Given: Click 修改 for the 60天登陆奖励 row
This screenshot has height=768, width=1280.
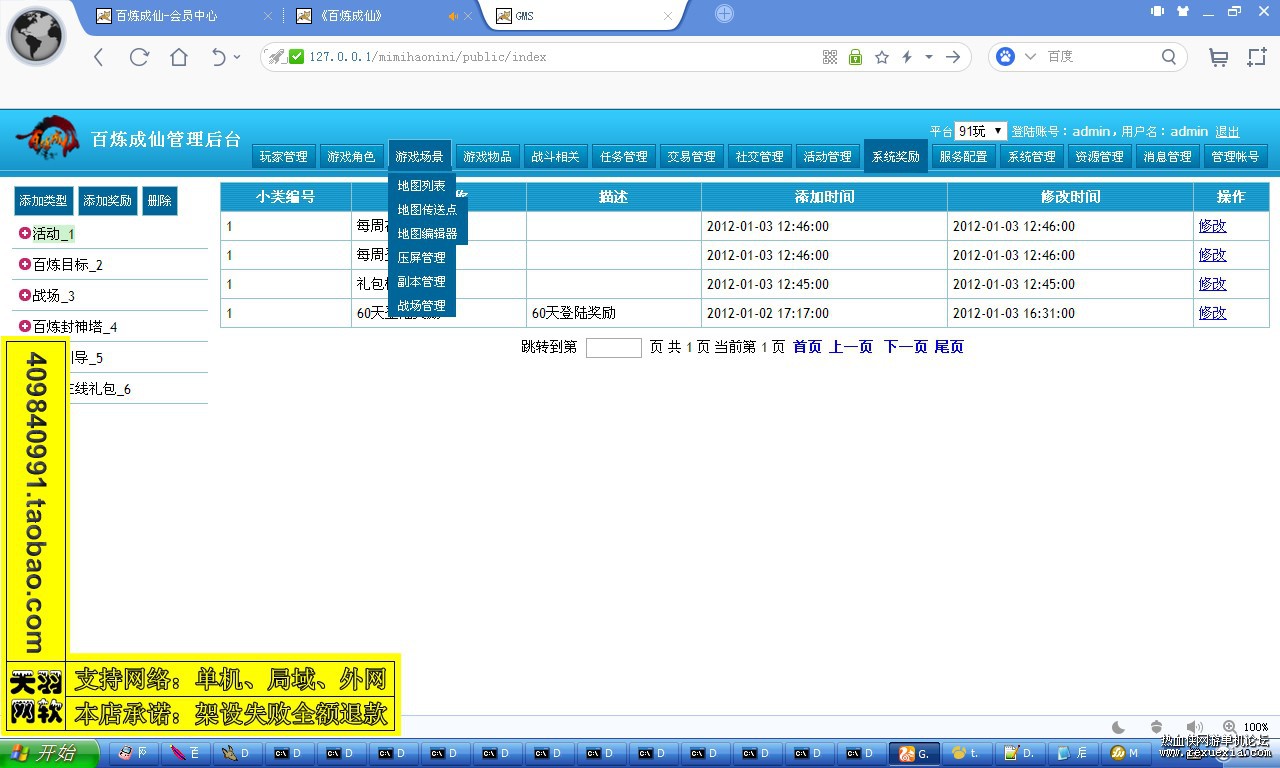Looking at the screenshot, I should (x=1213, y=313).
